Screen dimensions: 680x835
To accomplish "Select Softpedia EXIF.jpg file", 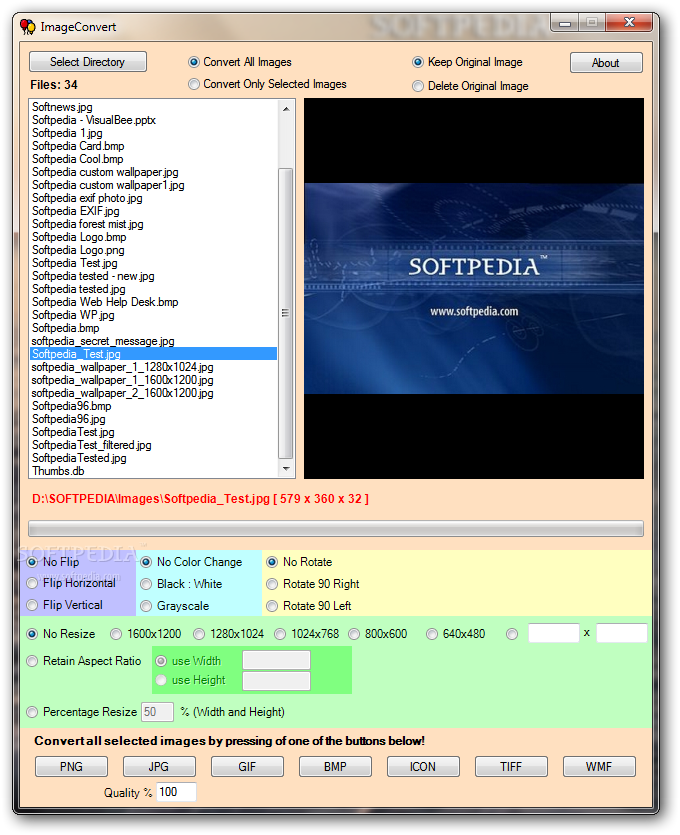I will (154, 211).
